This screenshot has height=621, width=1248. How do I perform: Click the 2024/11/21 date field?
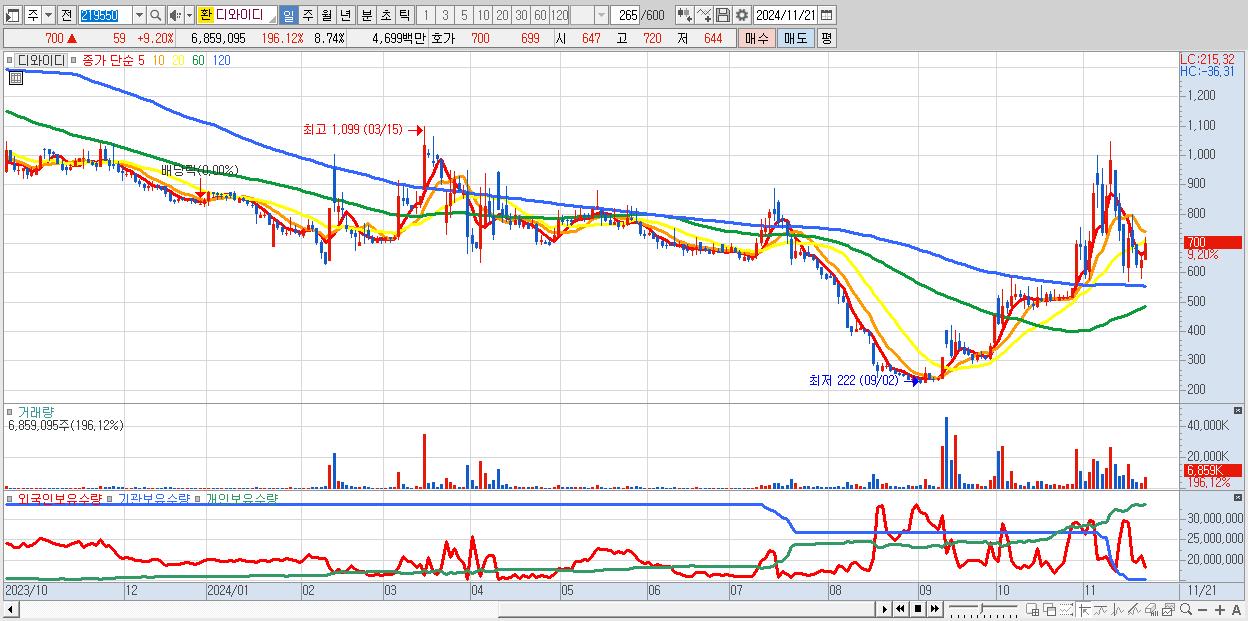(786, 15)
